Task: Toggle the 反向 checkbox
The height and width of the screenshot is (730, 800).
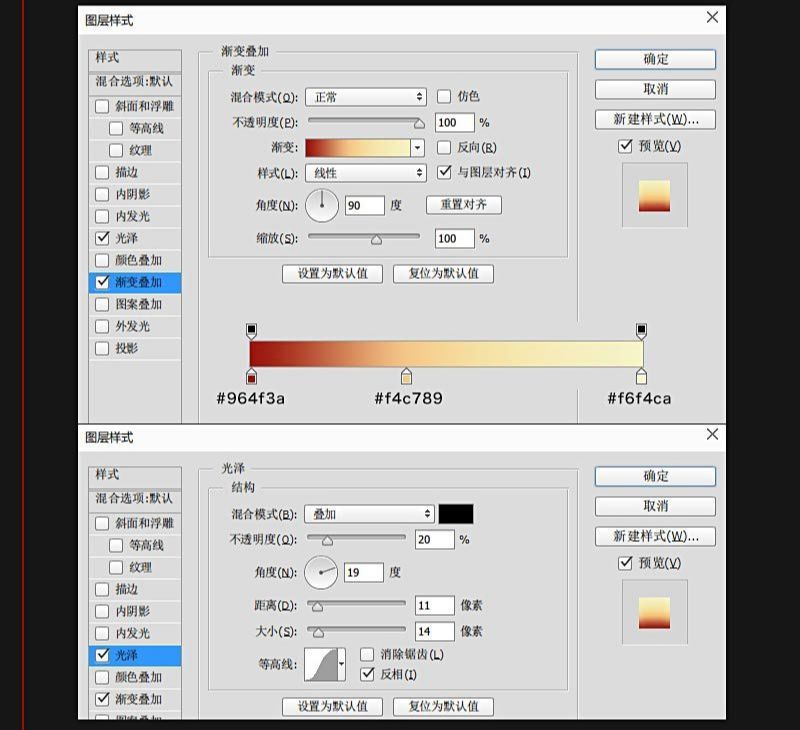Action: 444,147
